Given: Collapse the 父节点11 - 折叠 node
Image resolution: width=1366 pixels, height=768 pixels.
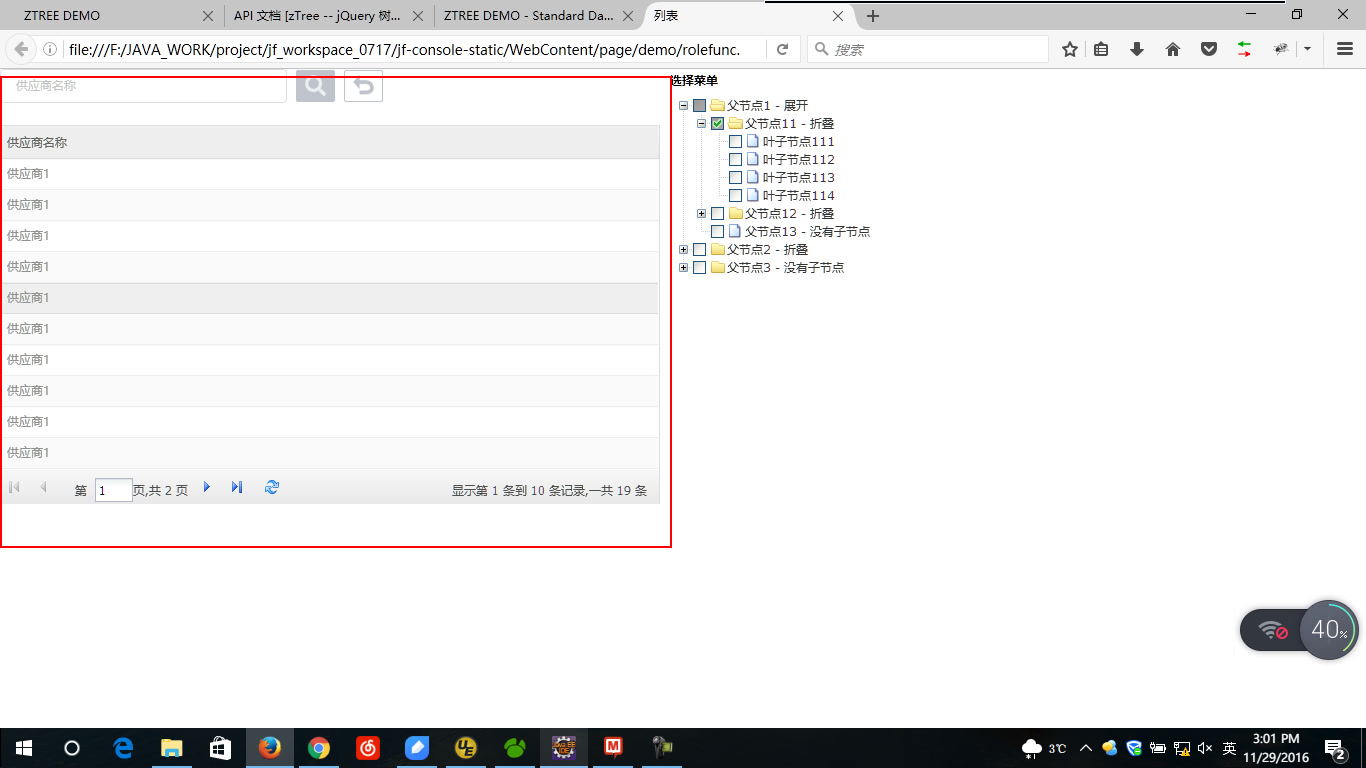Looking at the screenshot, I should 701,124.
